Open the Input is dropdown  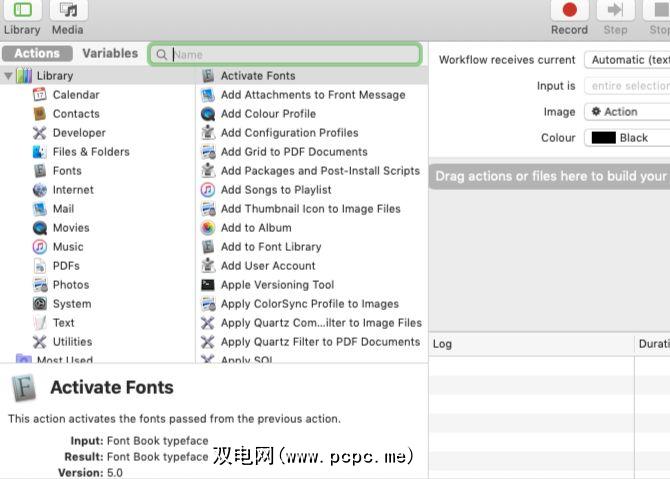click(627, 86)
